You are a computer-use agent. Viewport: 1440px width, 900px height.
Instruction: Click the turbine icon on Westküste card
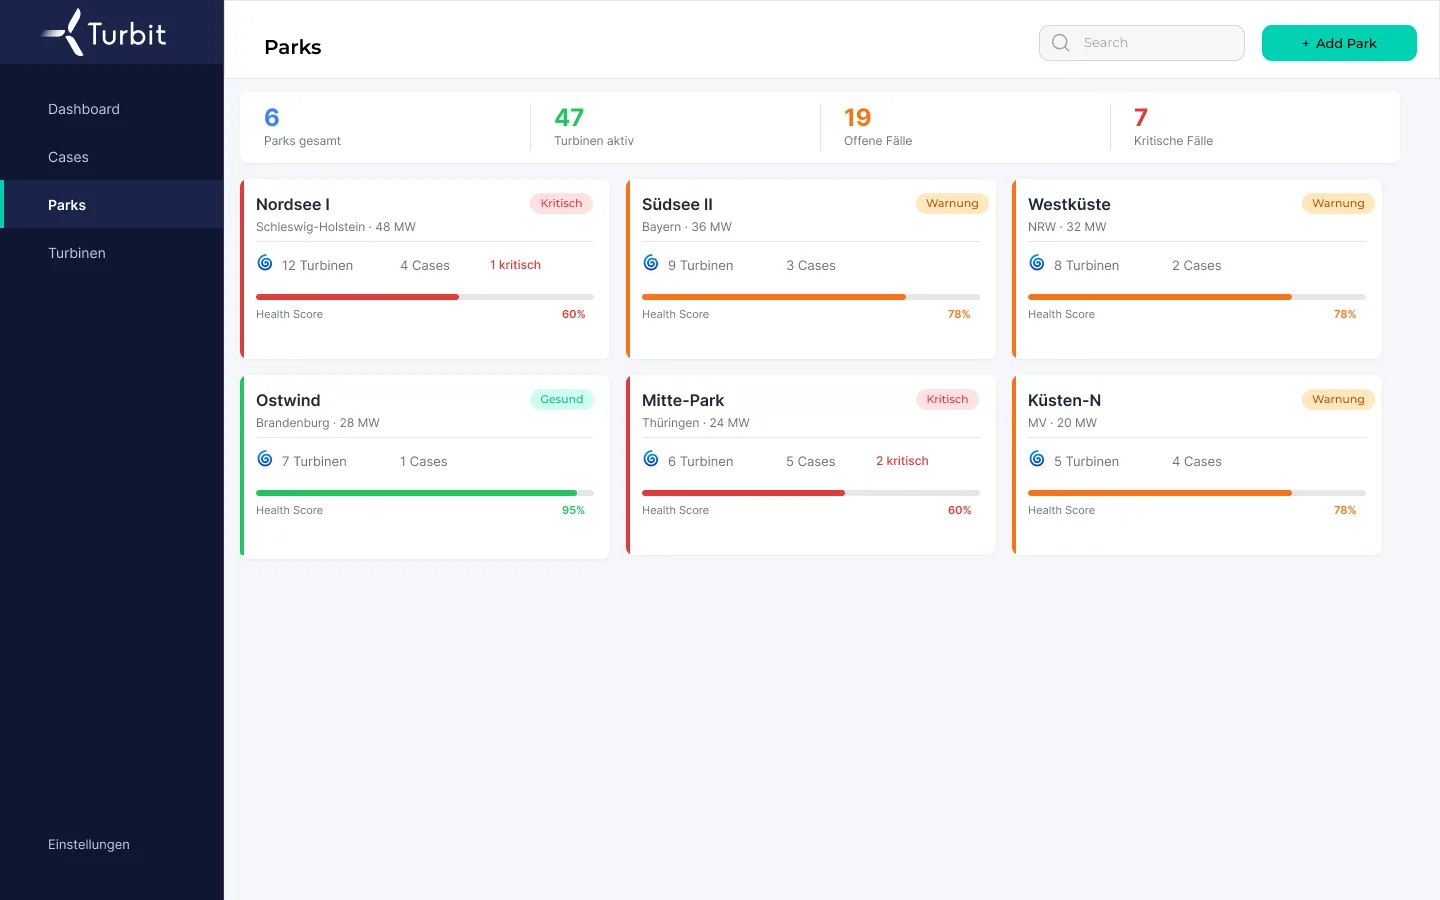pos(1037,263)
